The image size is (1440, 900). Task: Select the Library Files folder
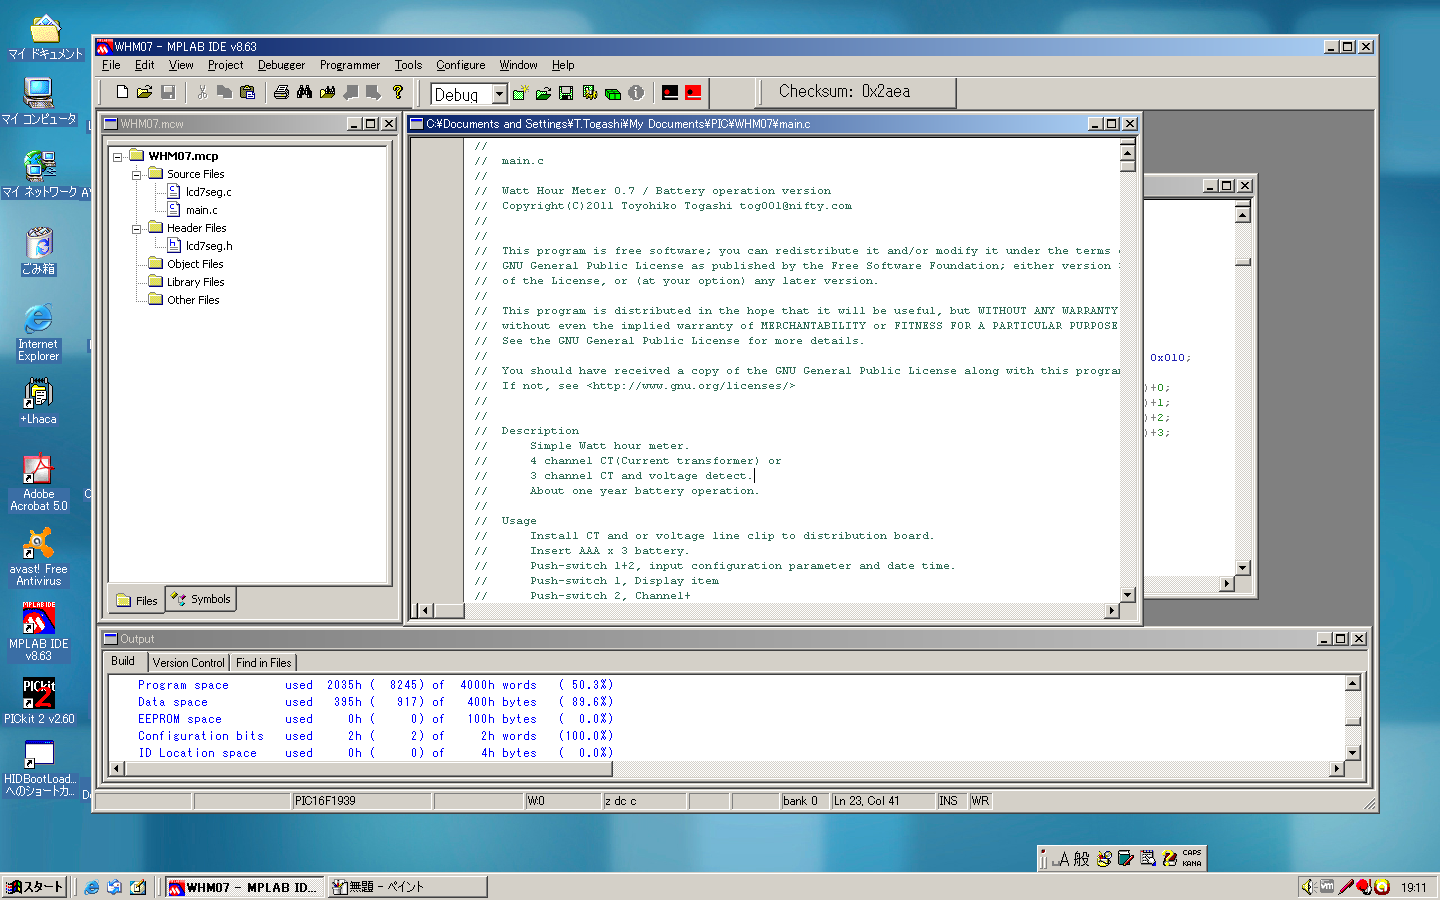coord(195,282)
